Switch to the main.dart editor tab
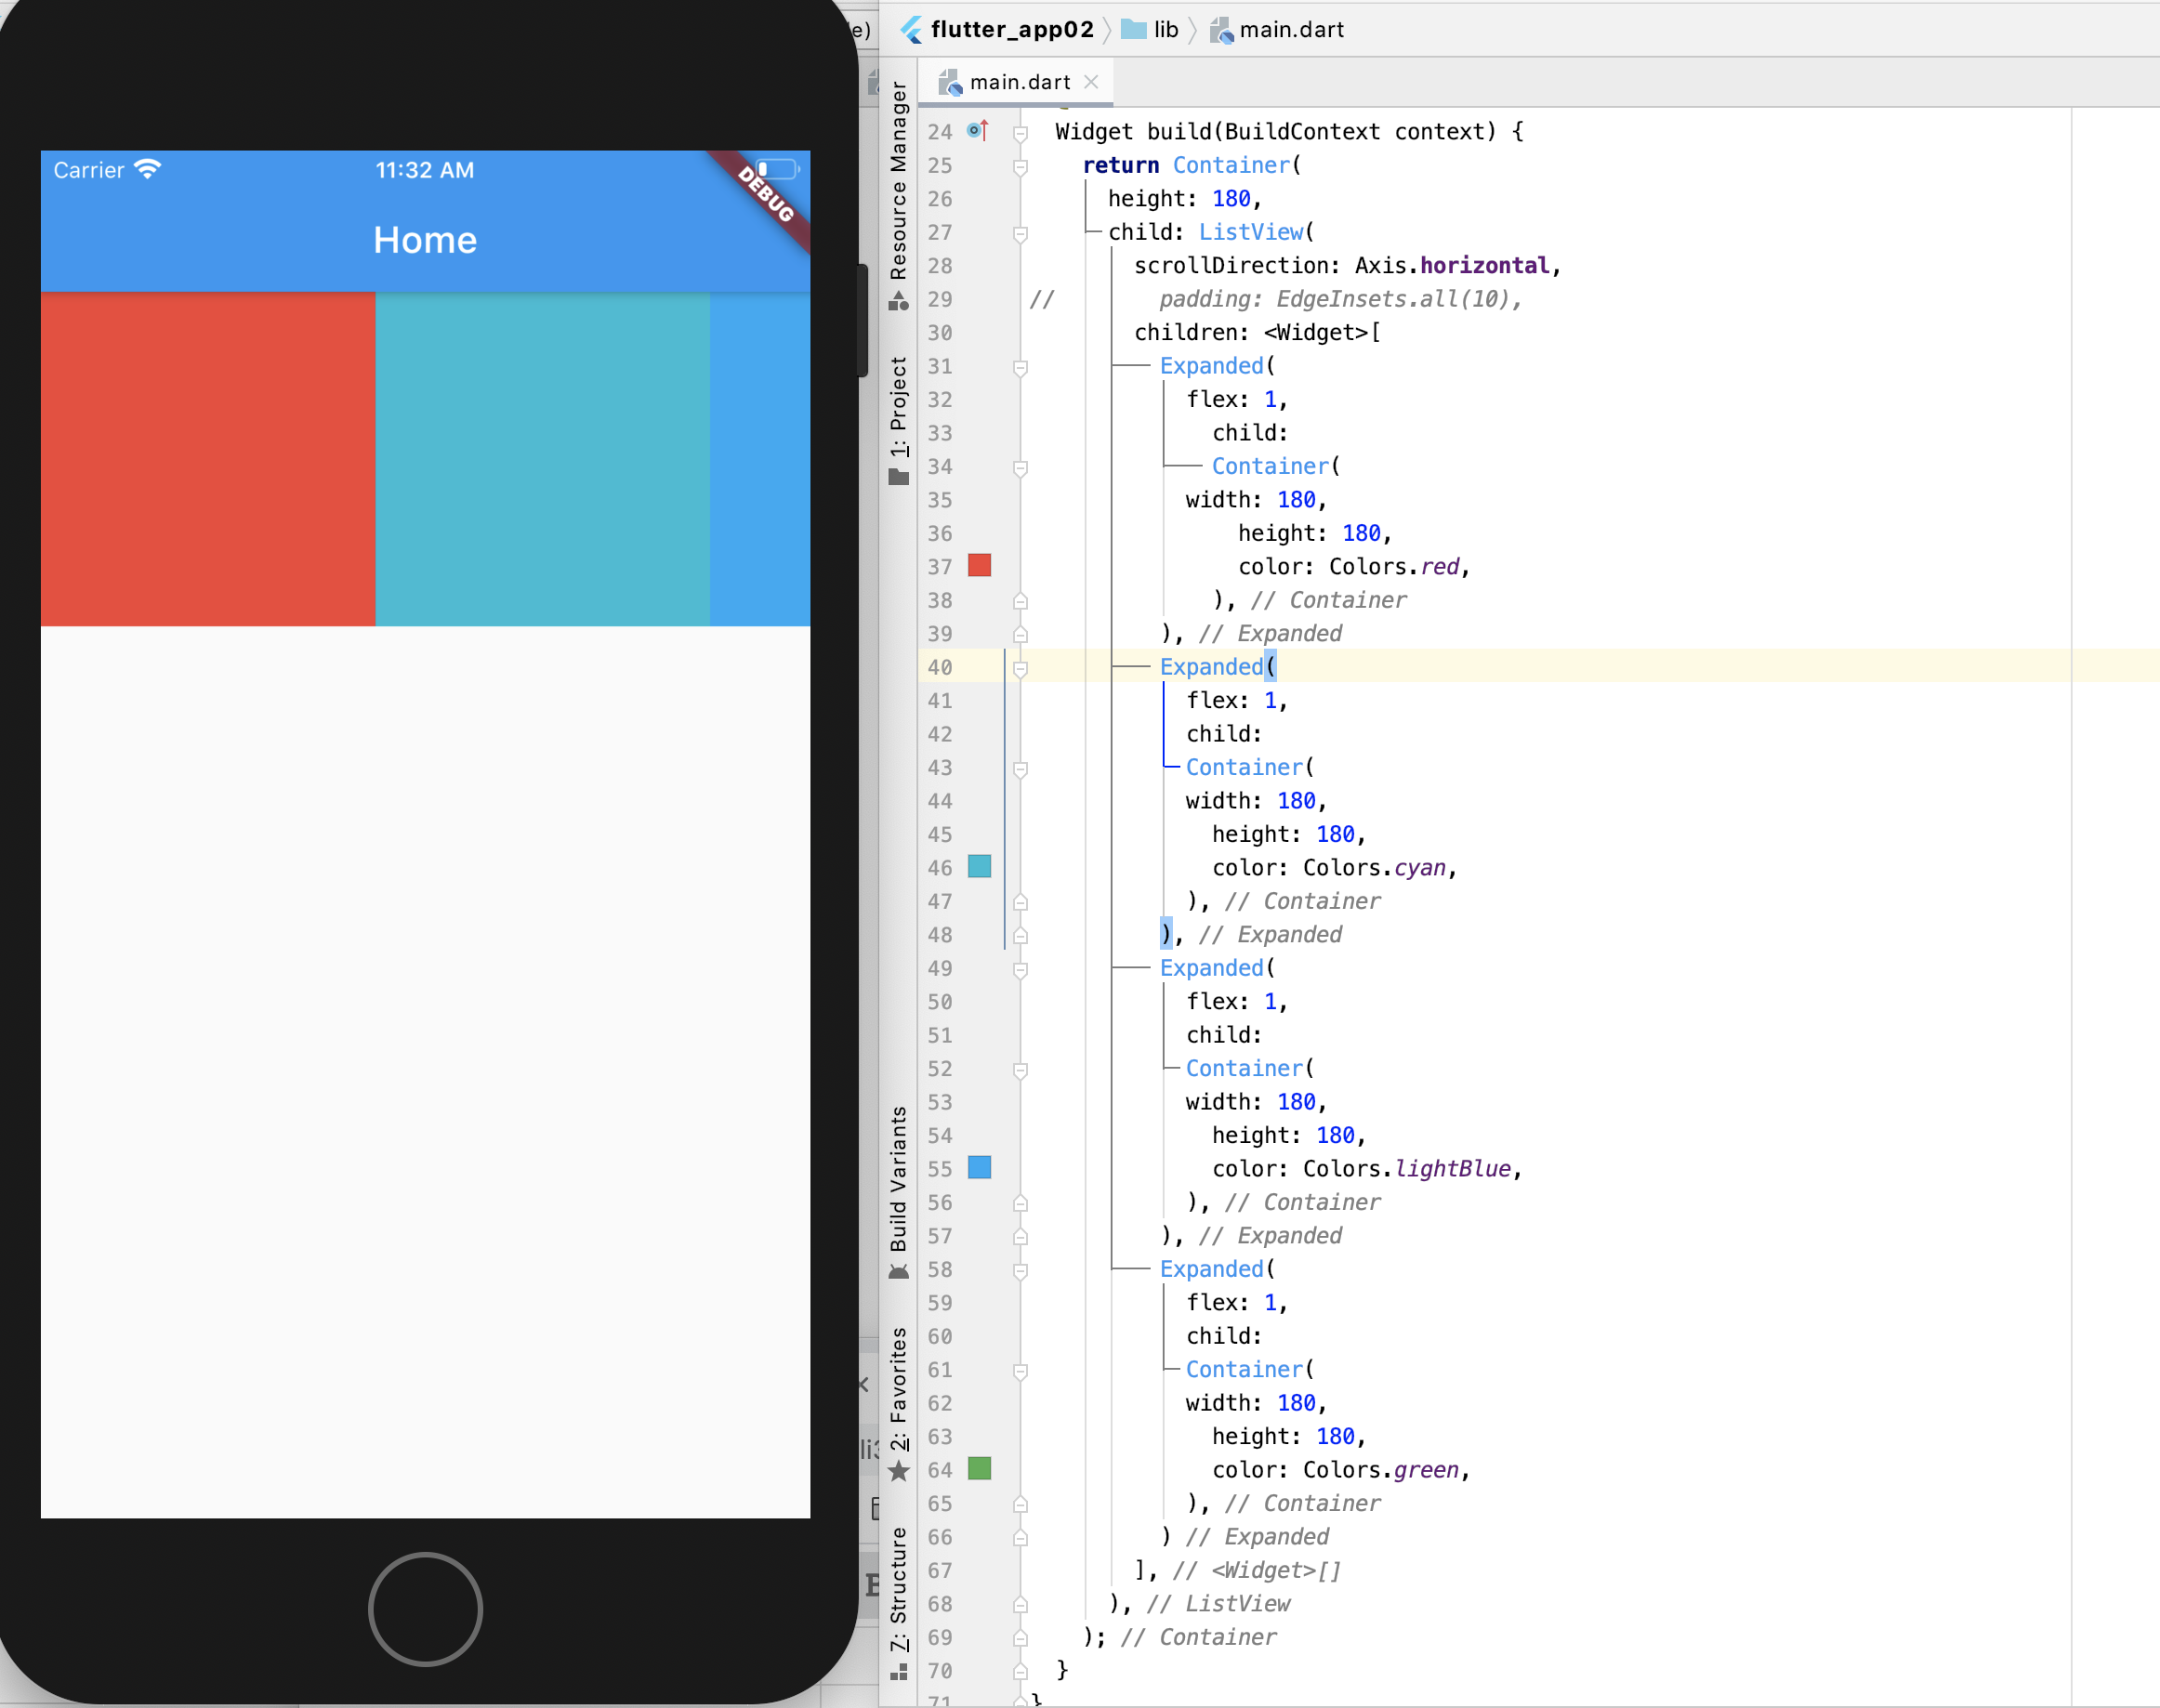The height and width of the screenshot is (1708, 2160). pos(1018,82)
